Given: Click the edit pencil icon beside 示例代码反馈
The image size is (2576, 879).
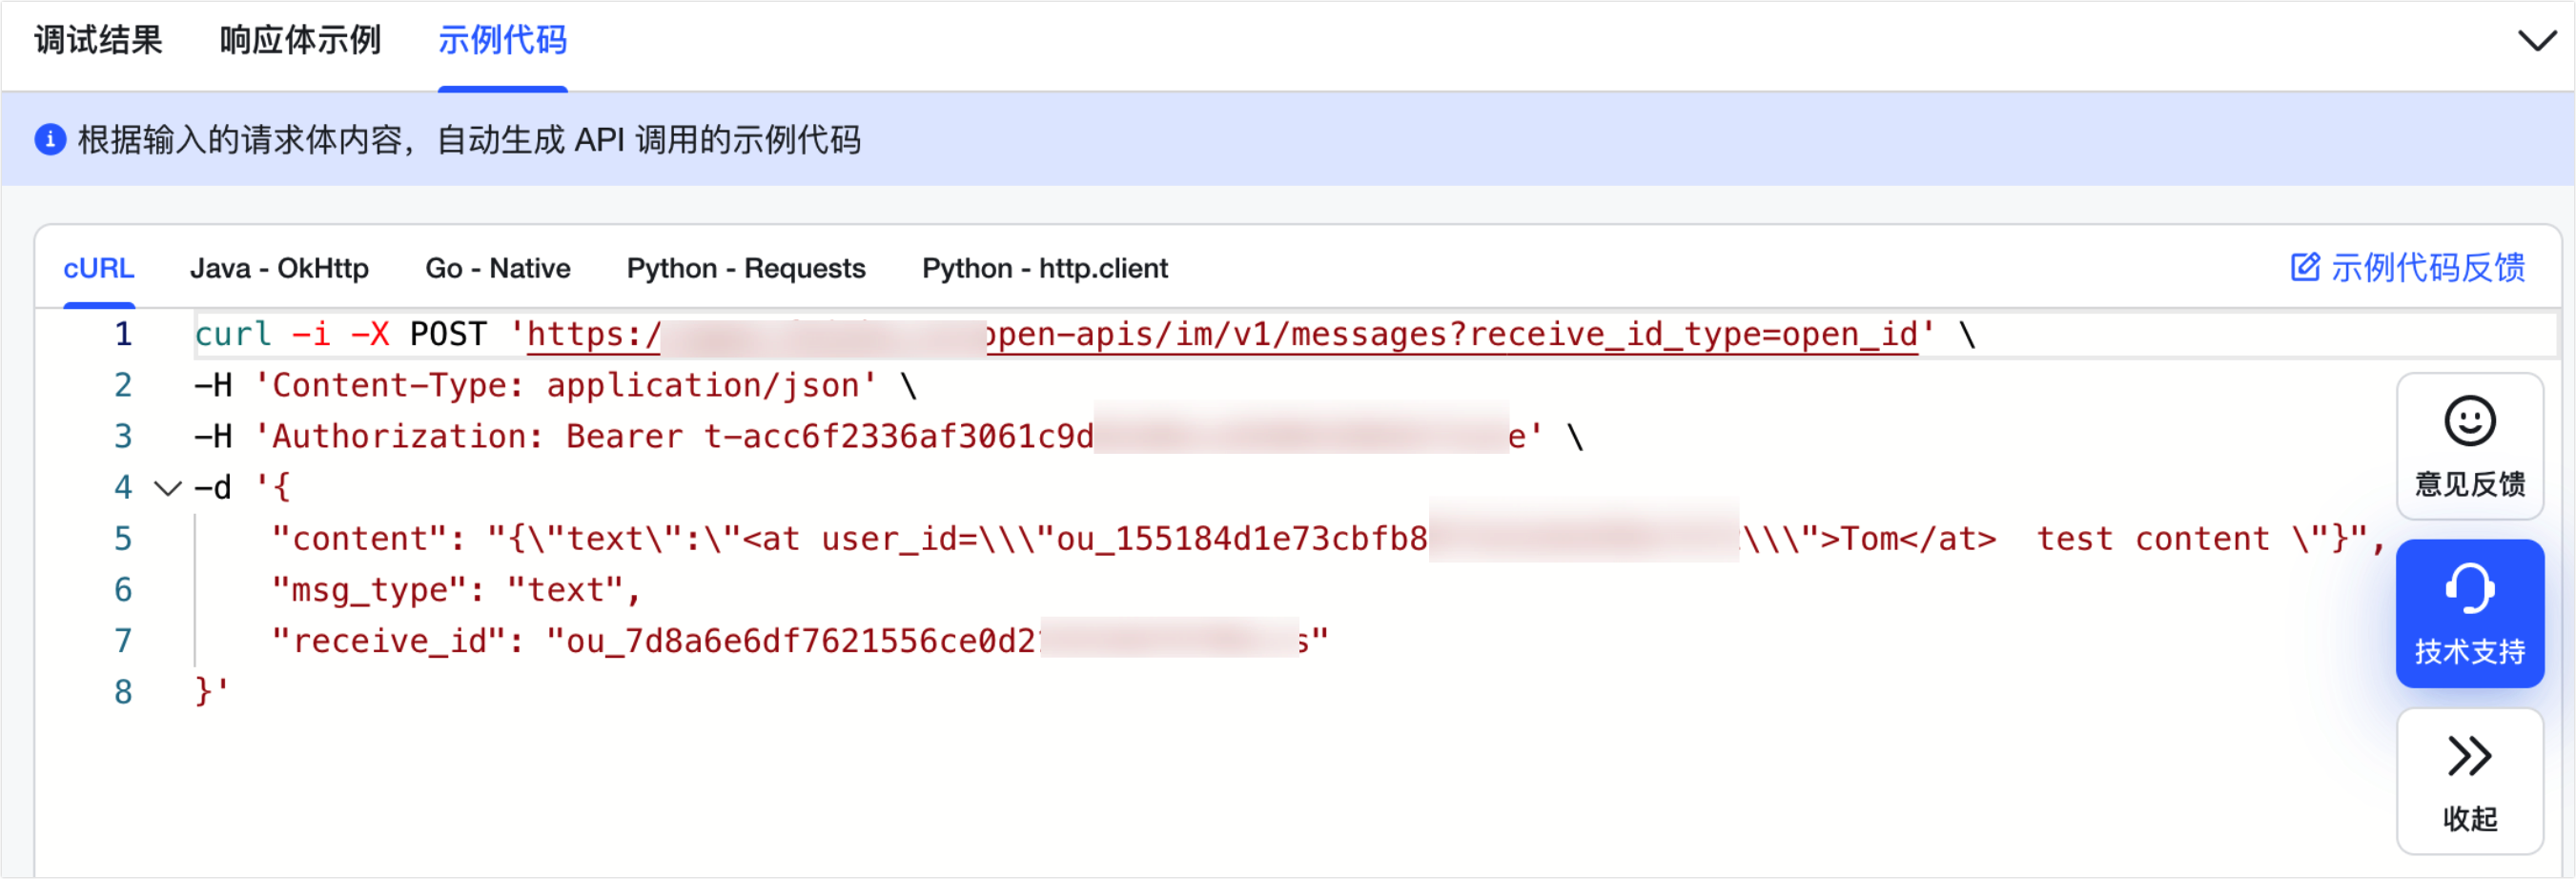Looking at the screenshot, I should click(2304, 267).
